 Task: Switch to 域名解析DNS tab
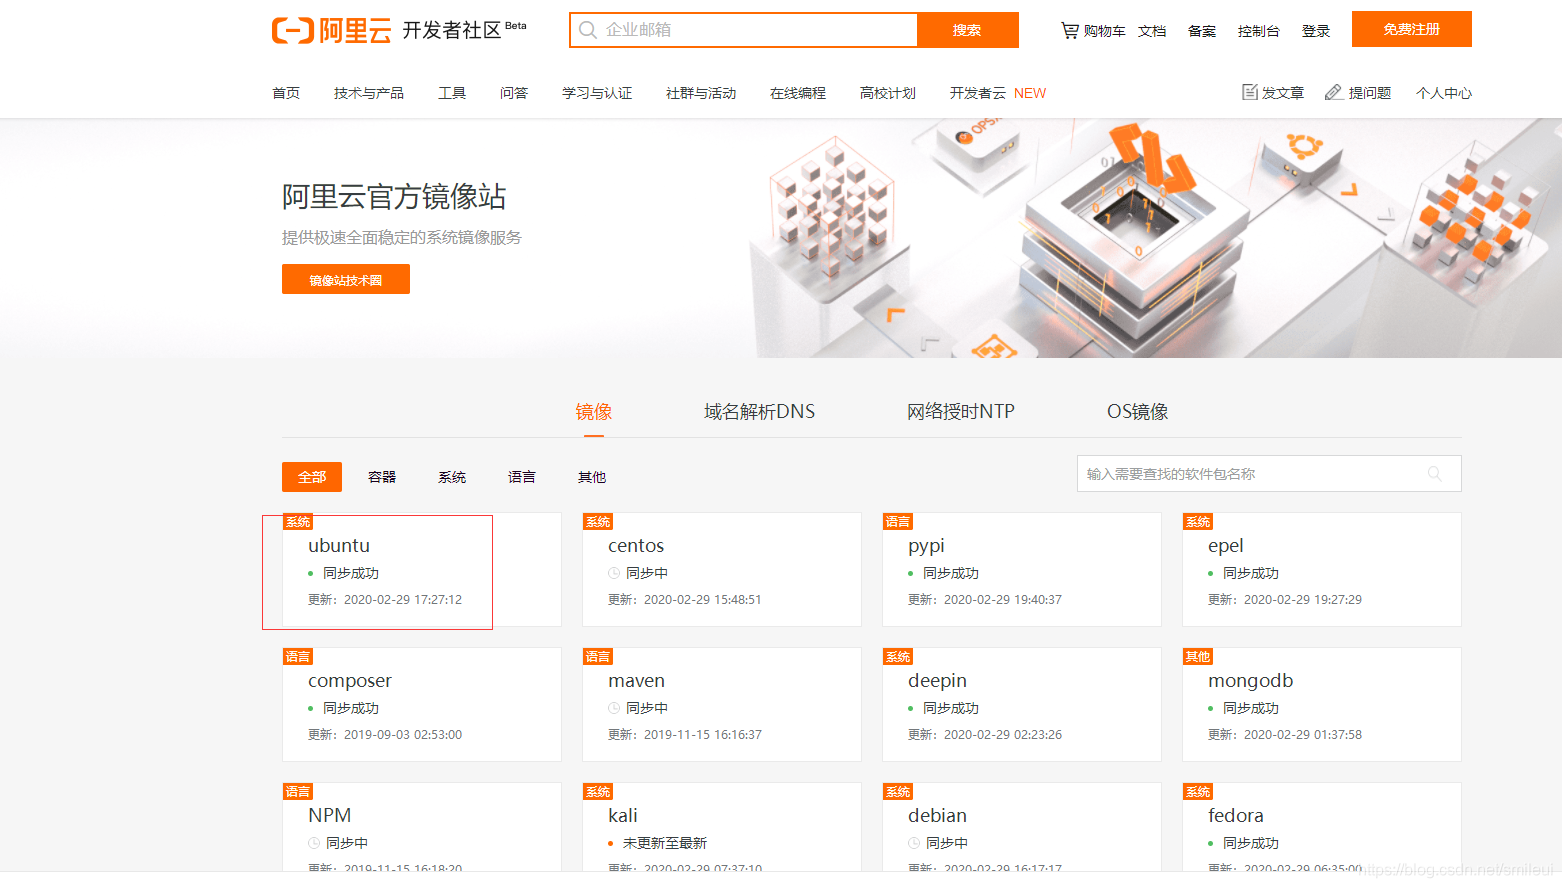pyautogui.click(x=759, y=412)
